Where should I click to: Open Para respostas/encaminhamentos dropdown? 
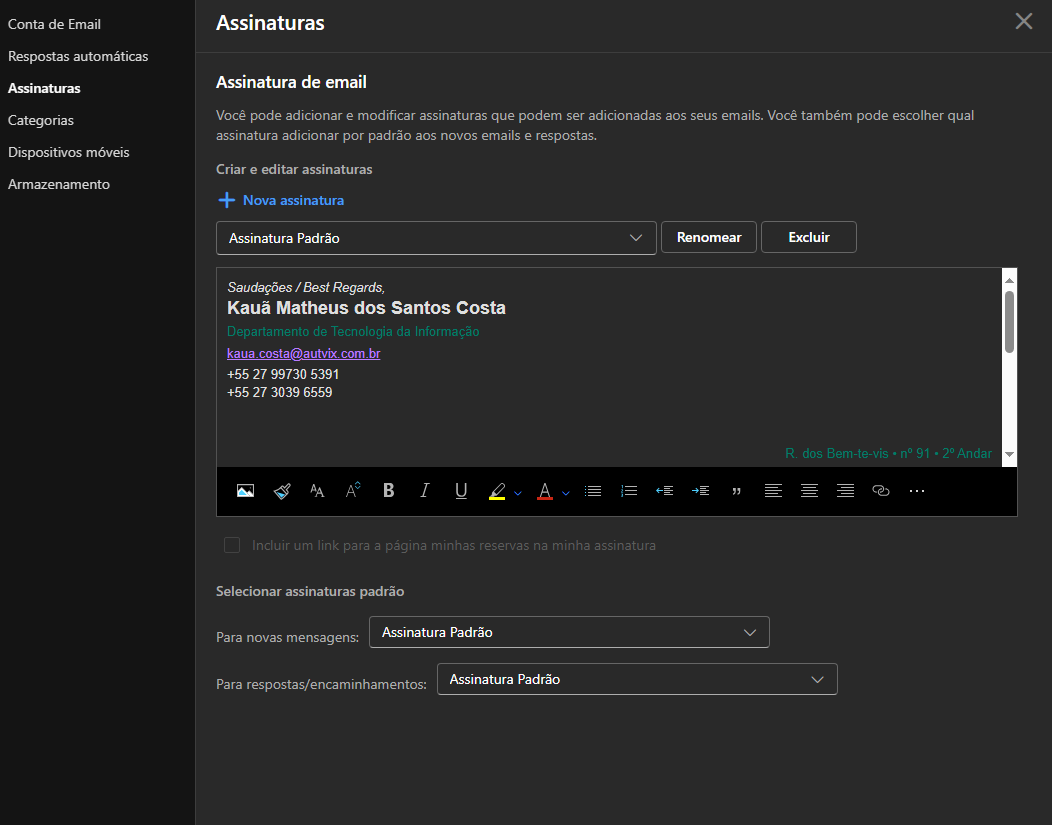[x=637, y=679]
